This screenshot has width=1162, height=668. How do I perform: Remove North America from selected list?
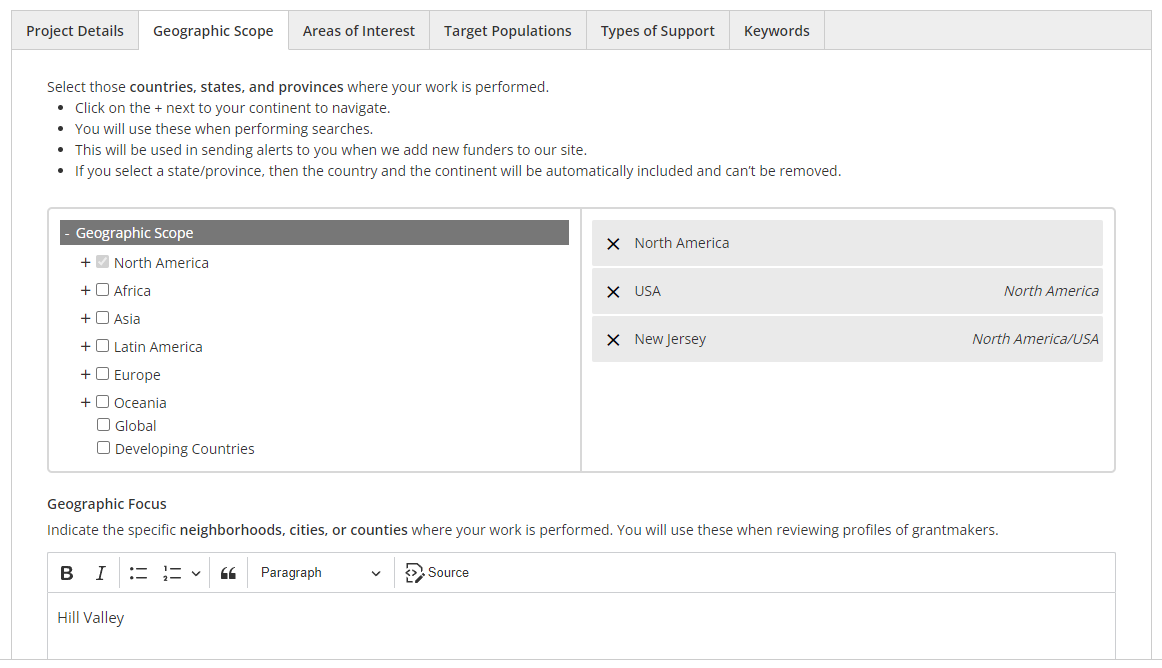[x=613, y=244]
